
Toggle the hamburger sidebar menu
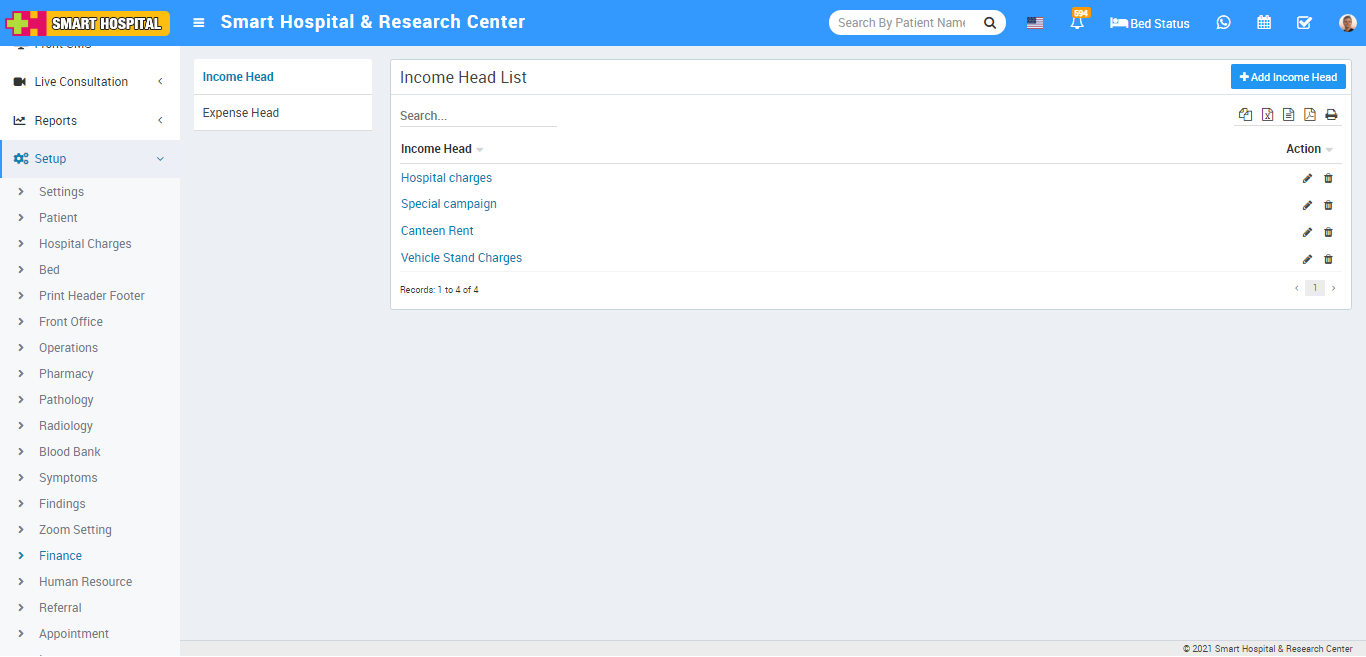click(199, 23)
